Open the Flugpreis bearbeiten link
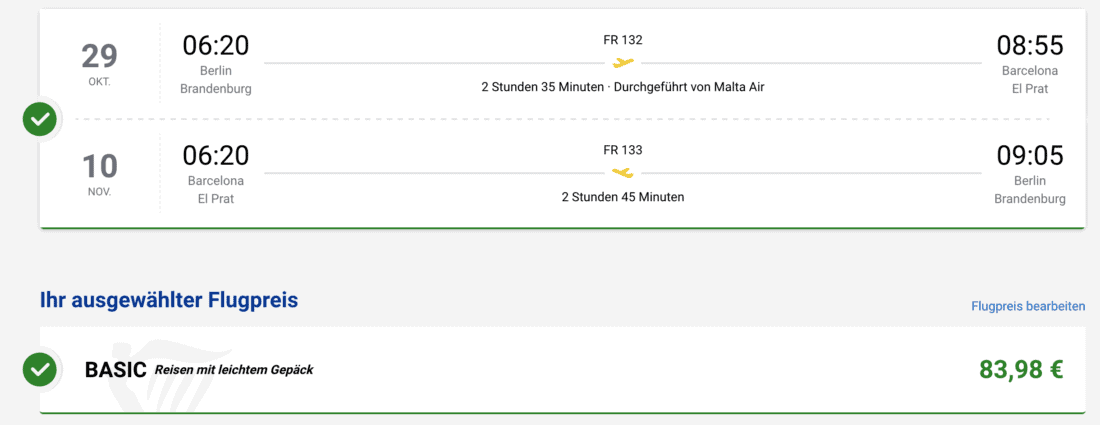Screen dimensions: 1100x425 point(1028,306)
